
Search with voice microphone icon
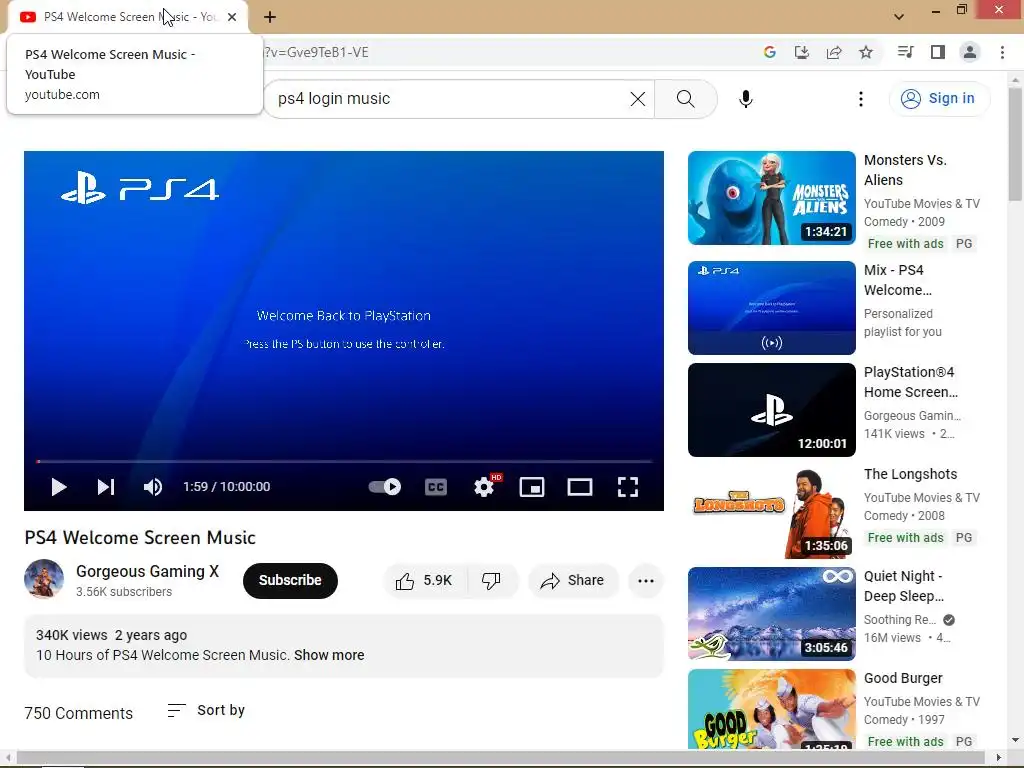tap(746, 99)
